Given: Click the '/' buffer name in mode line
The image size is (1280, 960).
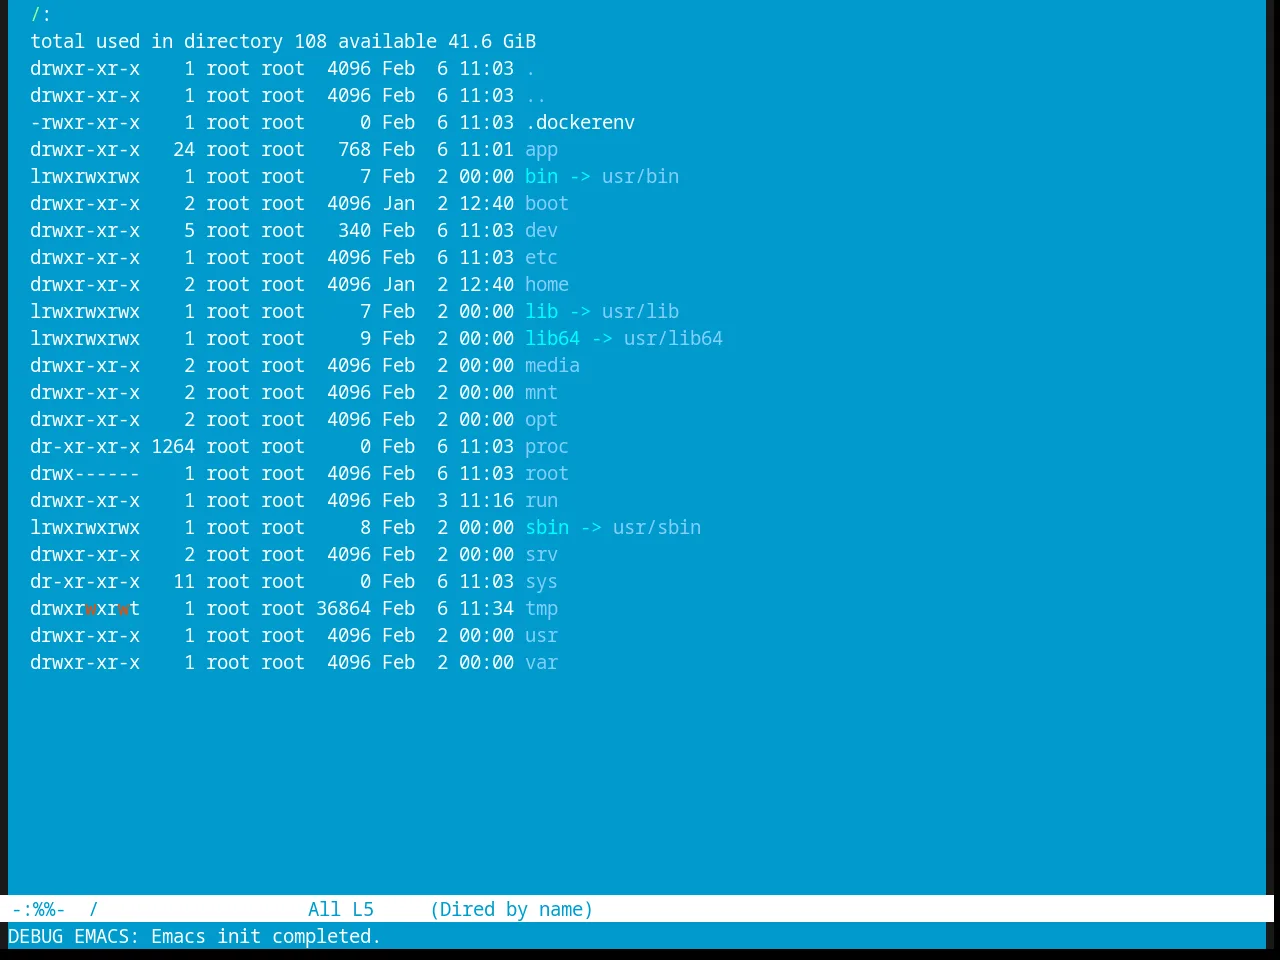Looking at the screenshot, I should pyautogui.click(x=94, y=909).
